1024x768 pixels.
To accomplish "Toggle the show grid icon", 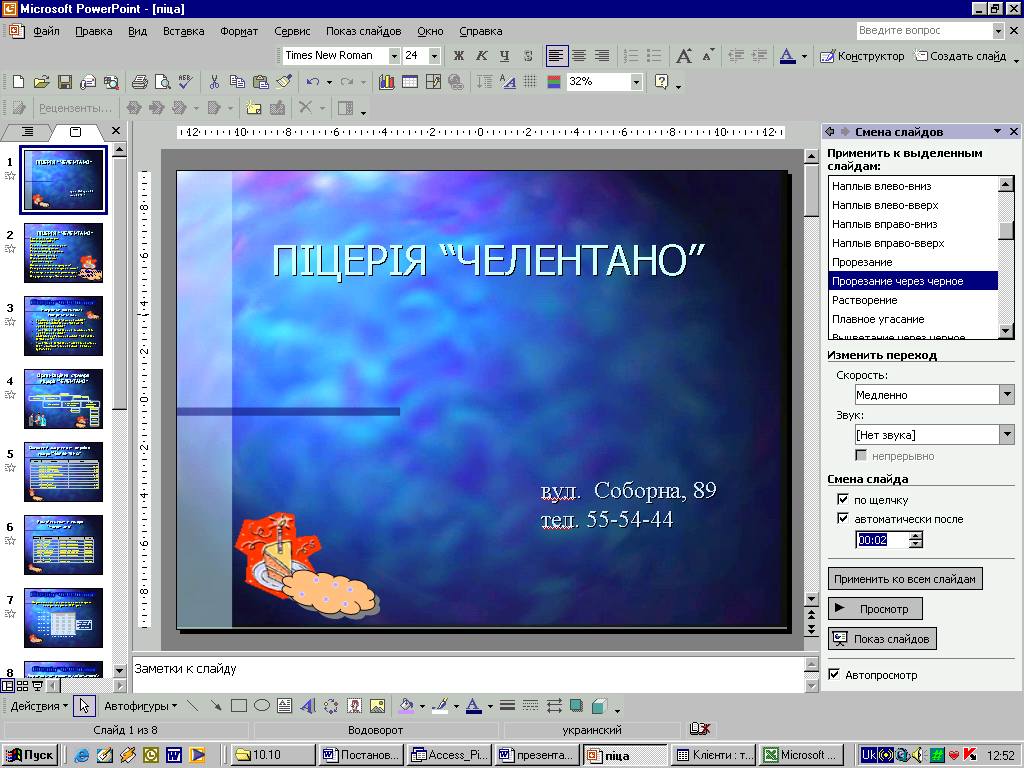I will (x=530, y=82).
